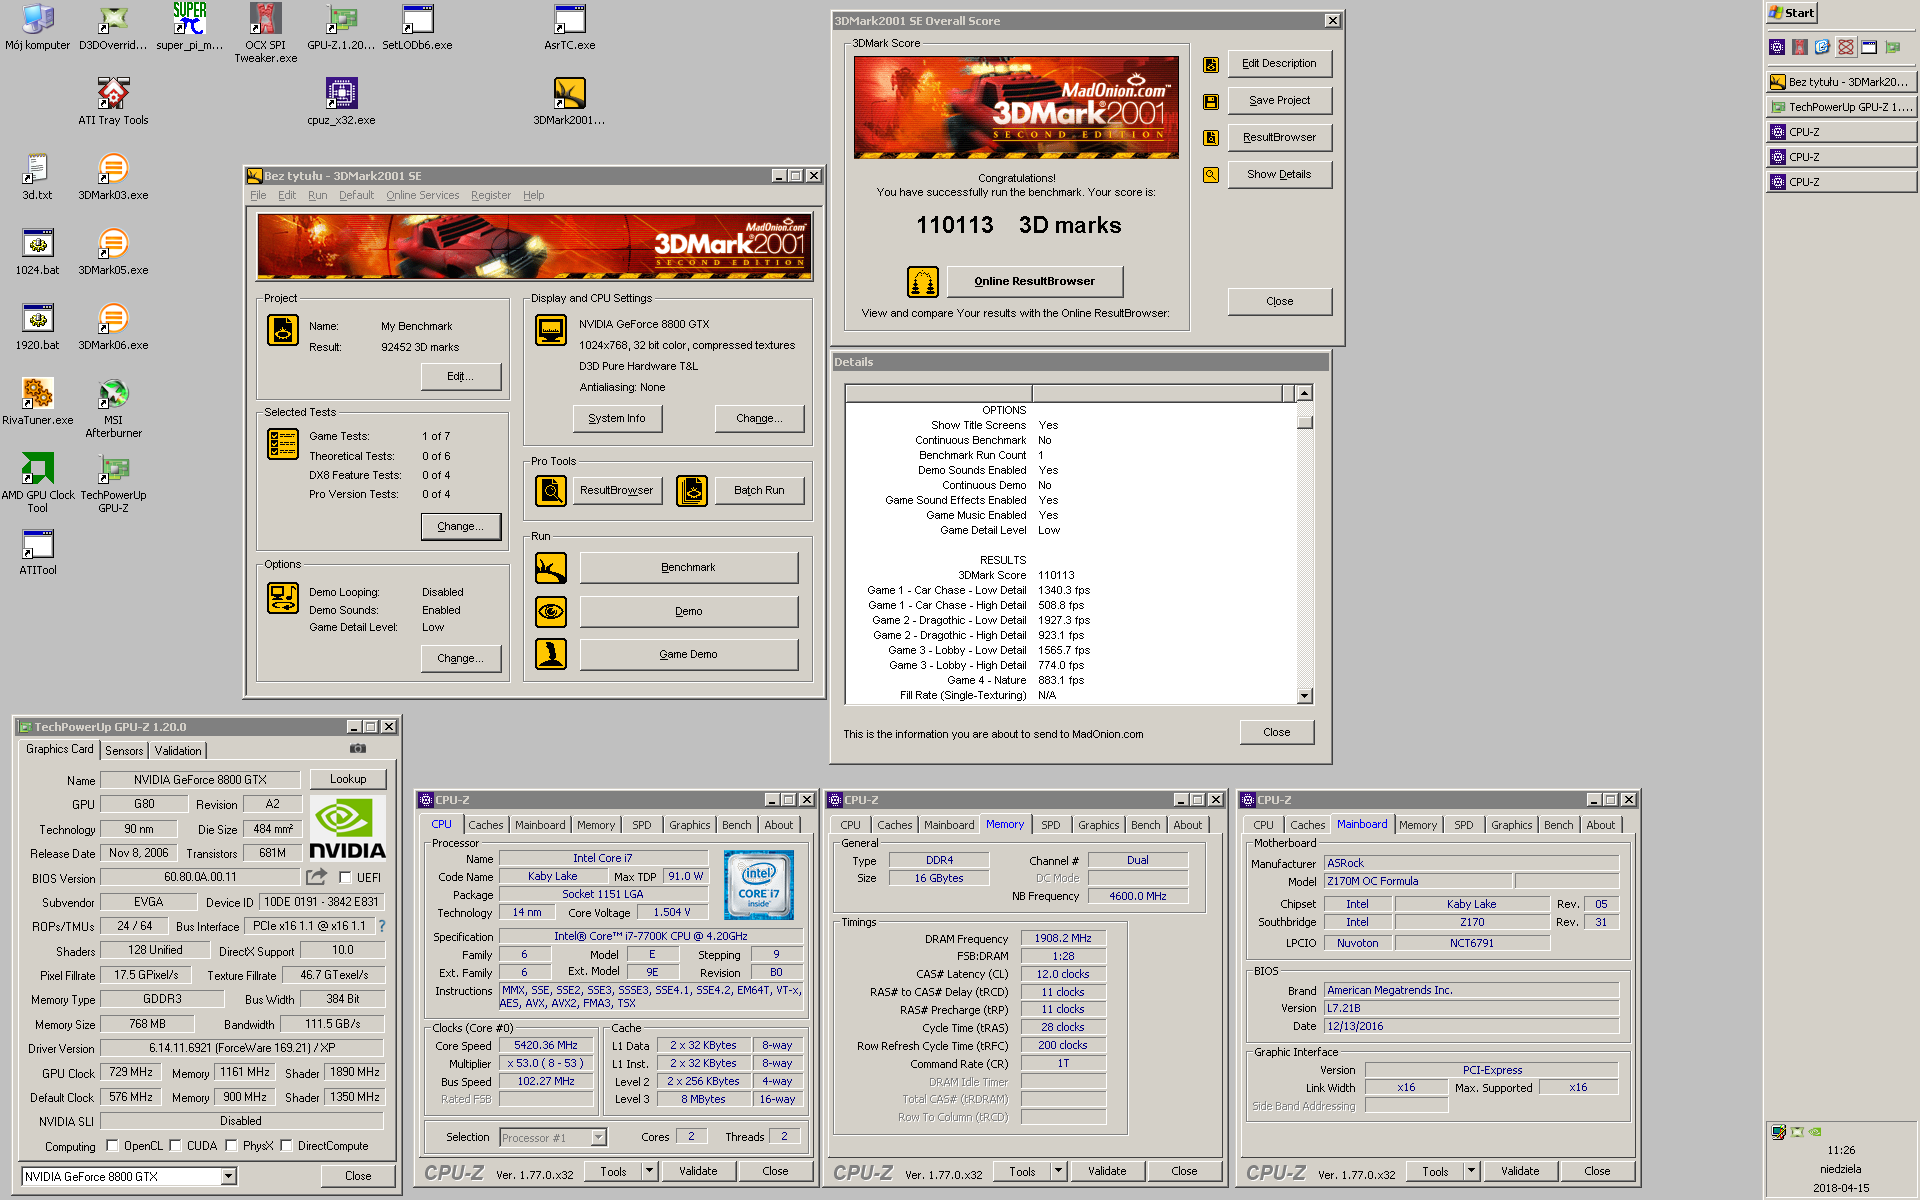Image resolution: width=1920 pixels, height=1200 pixels.
Task: Open the GPU-Z.1.20 desktop shortcut
Action: point(341,27)
